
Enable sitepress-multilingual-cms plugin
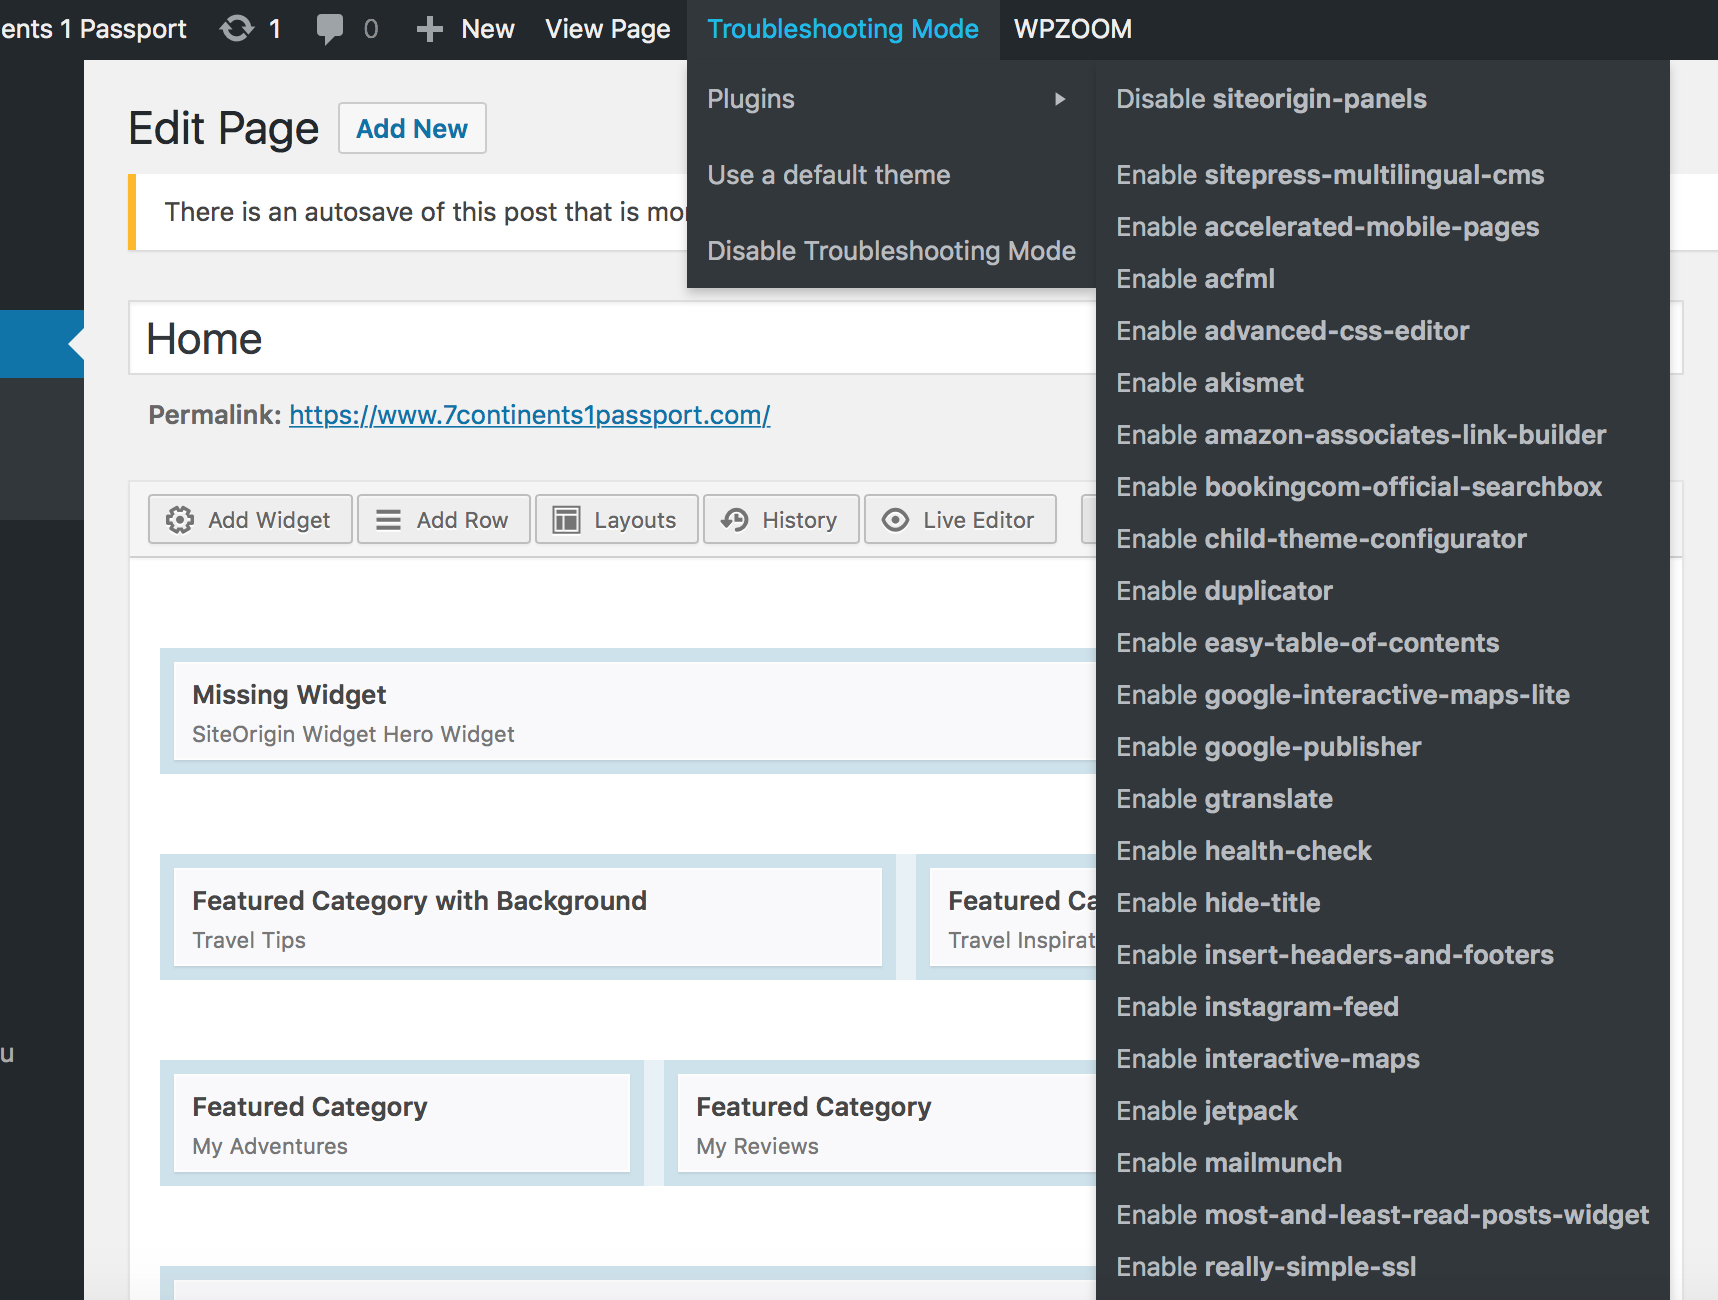1330,175
